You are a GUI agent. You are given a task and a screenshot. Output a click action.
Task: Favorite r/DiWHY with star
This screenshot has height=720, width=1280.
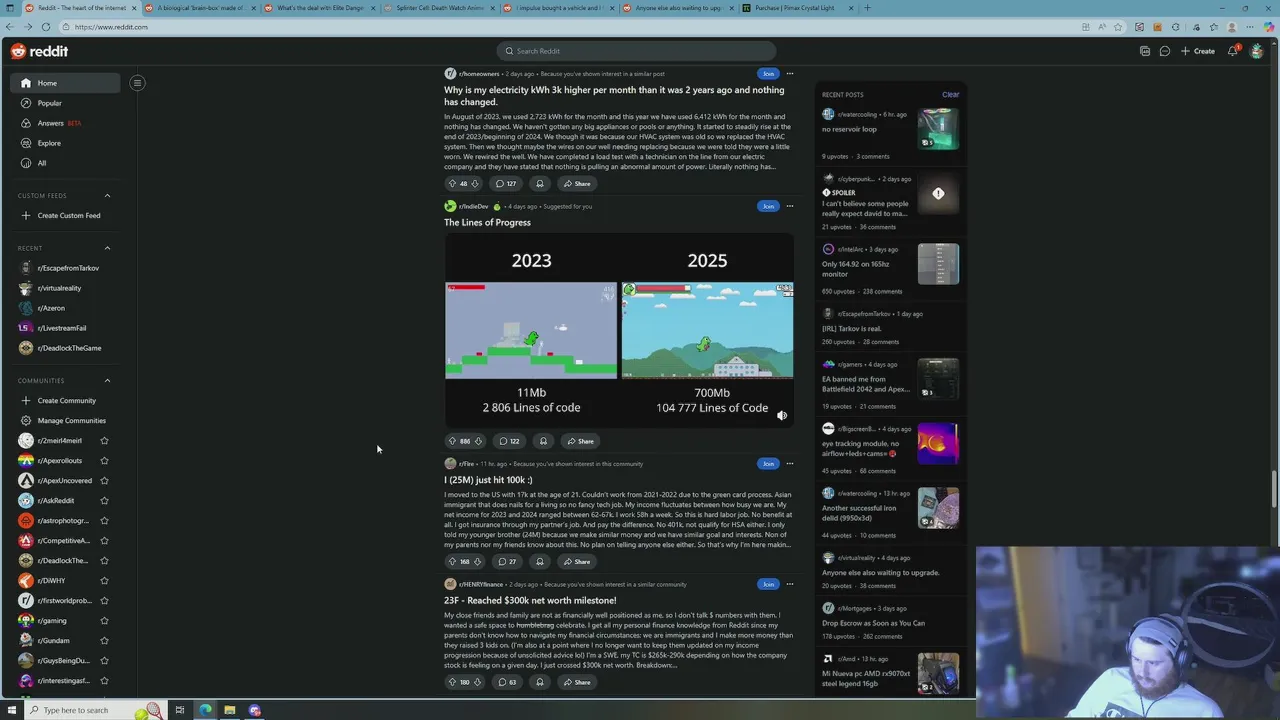pos(104,580)
